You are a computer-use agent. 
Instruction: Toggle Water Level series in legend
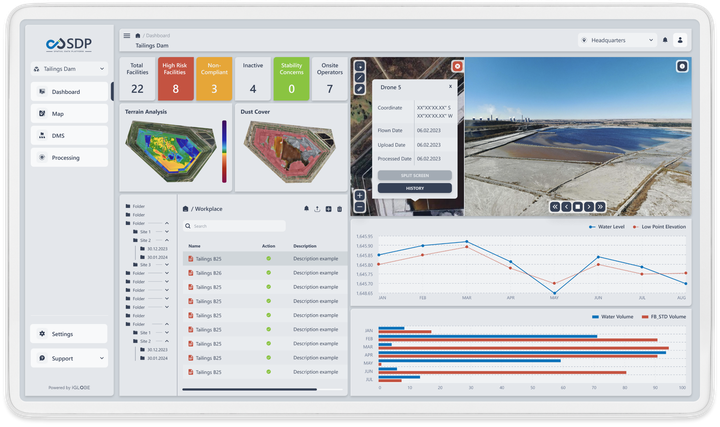coord(608,227)
